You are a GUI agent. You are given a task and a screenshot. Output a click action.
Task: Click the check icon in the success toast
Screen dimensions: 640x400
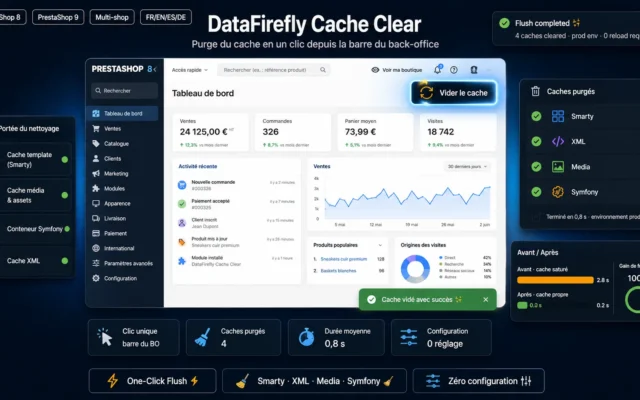coord(371,300)
